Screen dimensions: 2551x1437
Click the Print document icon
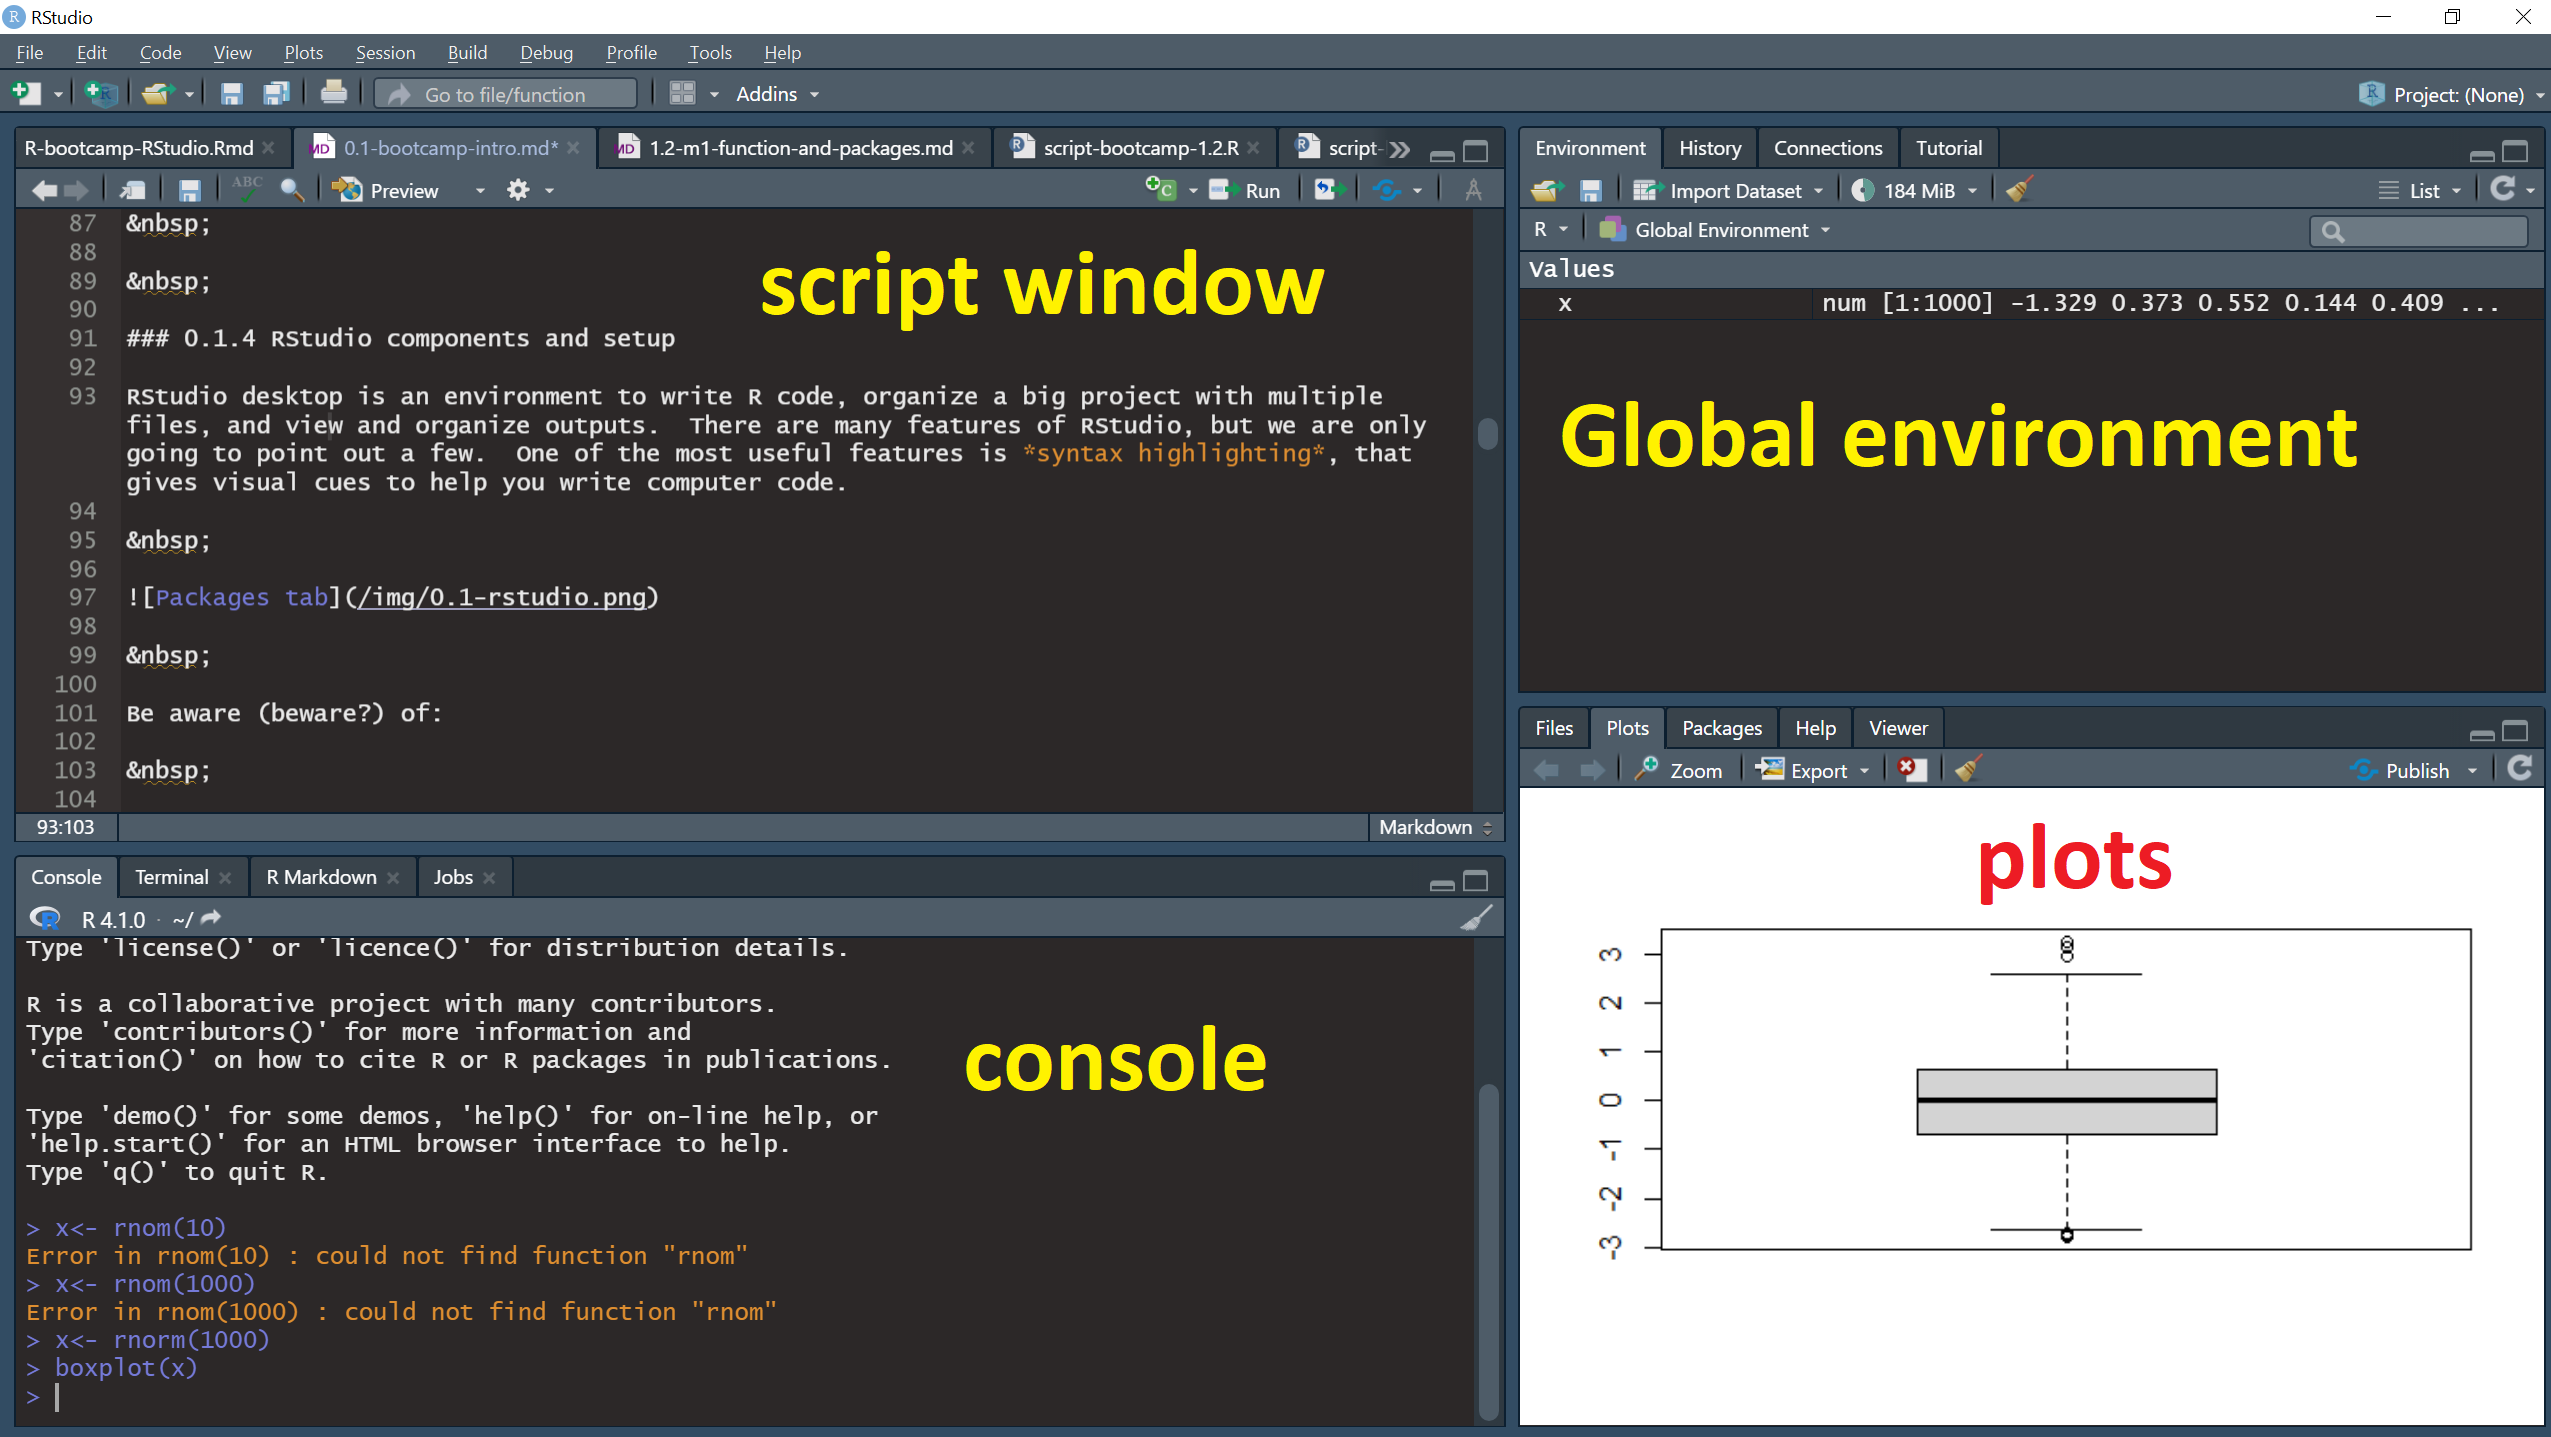click(x=334, y=93)
